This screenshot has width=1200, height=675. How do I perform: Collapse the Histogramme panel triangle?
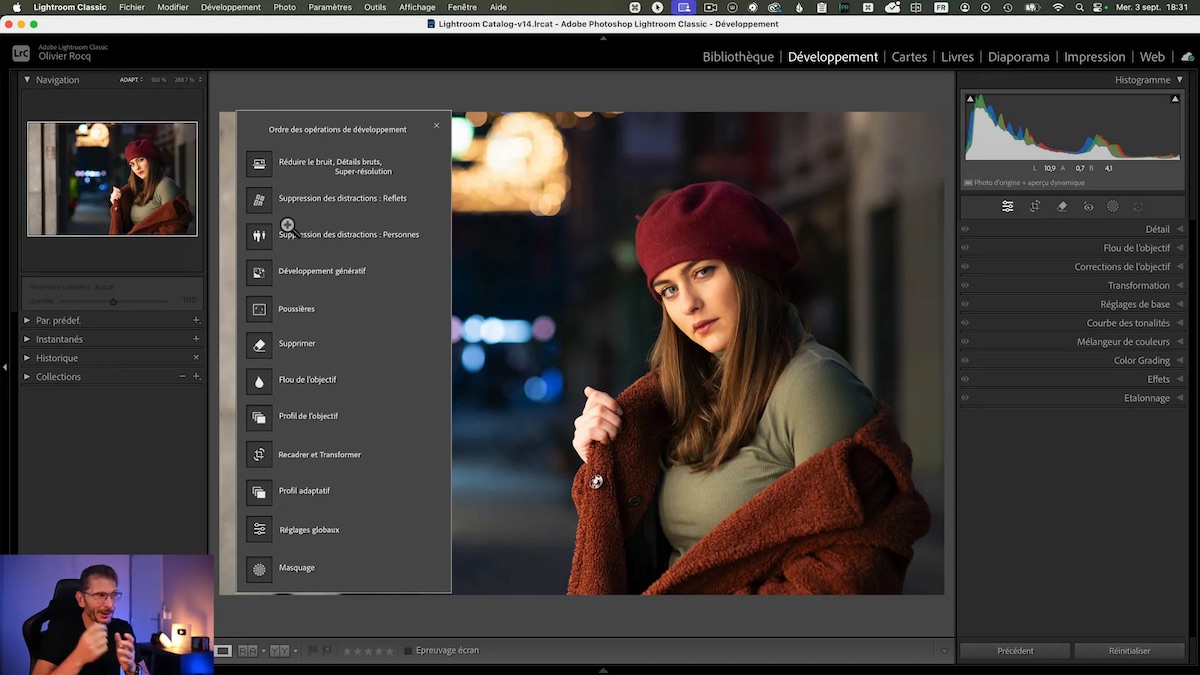pyautogui.click(x=1180, y=79)
